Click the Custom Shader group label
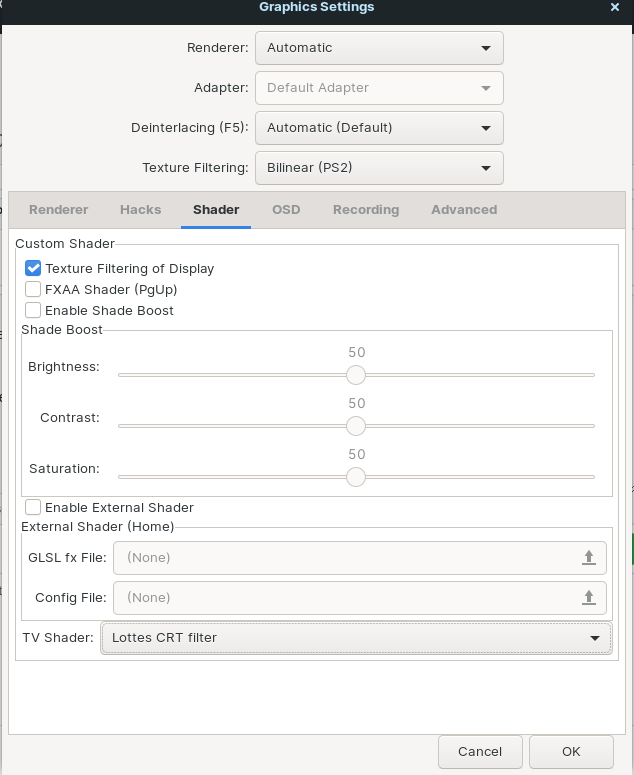 tap(65, 244)
